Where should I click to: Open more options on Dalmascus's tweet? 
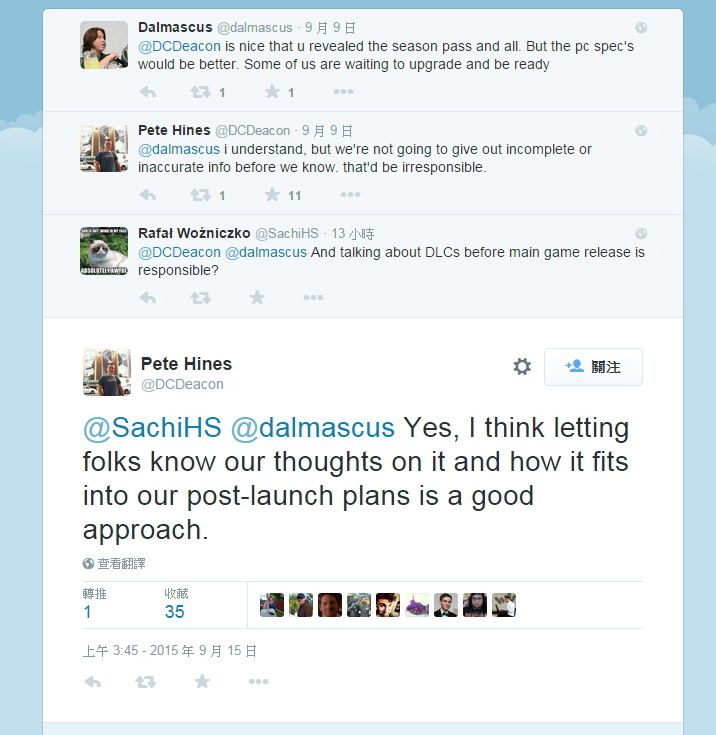tap(343, 92)
